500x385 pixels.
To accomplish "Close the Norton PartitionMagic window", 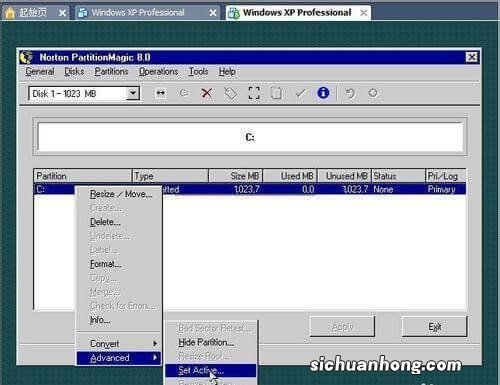I will [x=472, y=57].
